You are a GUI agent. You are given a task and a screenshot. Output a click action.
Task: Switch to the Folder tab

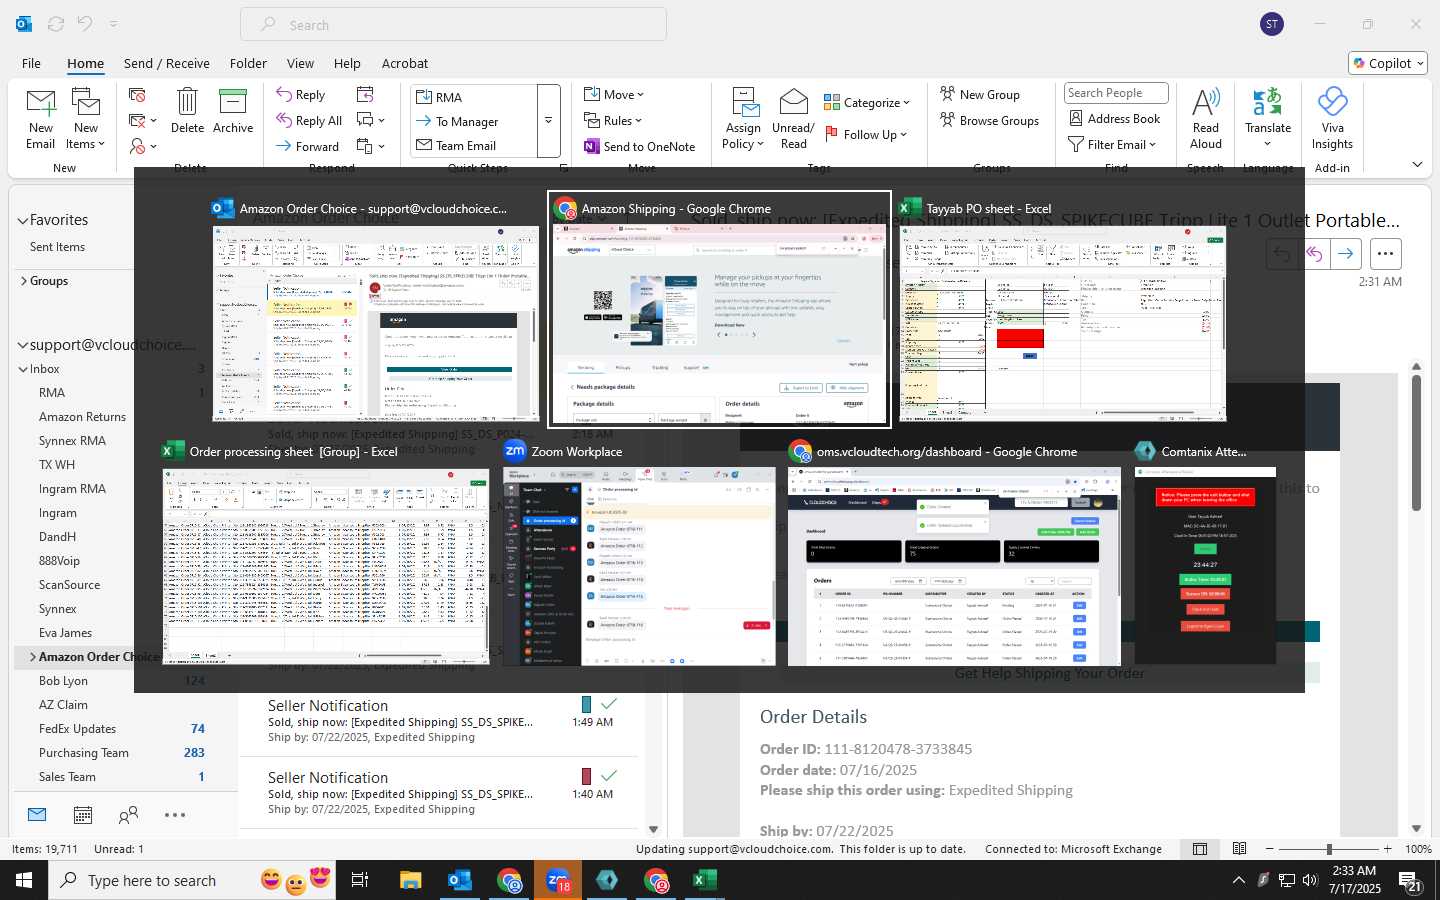(x=248, y=63)
